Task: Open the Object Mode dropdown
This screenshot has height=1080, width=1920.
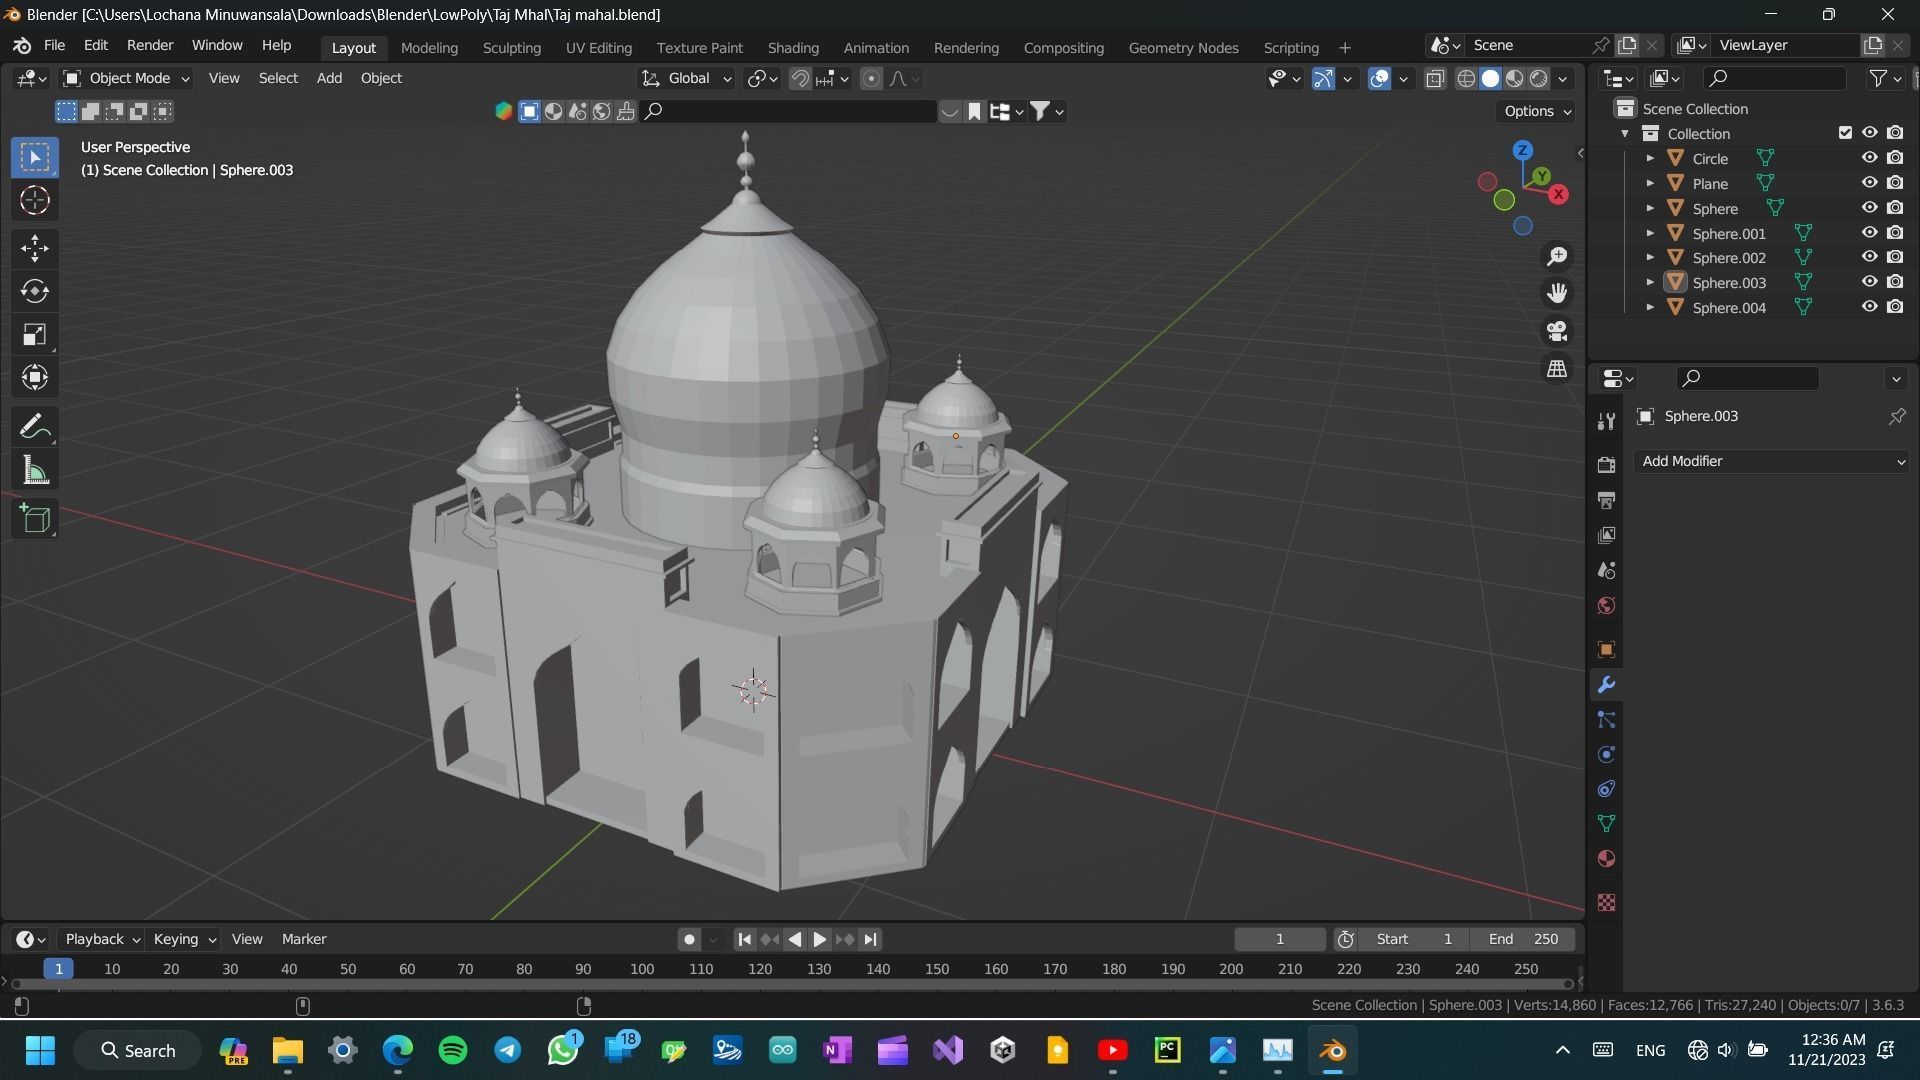Action: point(126,78)
